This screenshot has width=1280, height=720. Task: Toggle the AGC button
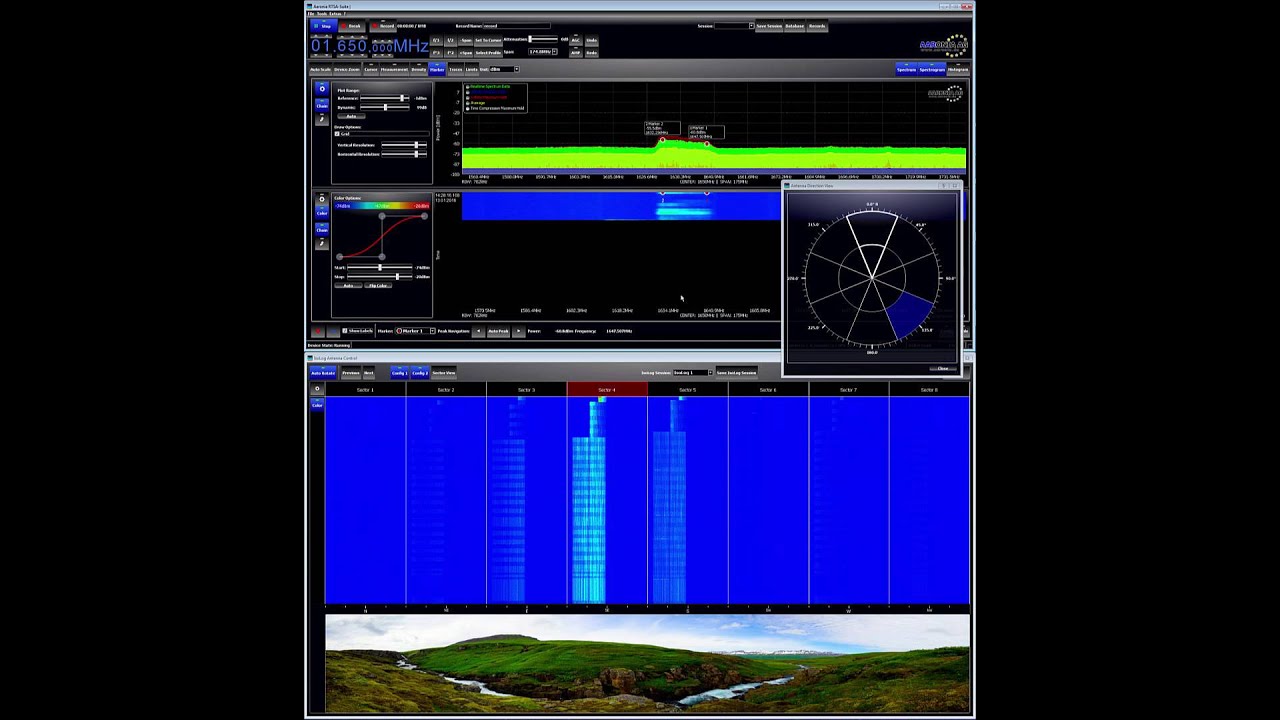tap(575, 40)
